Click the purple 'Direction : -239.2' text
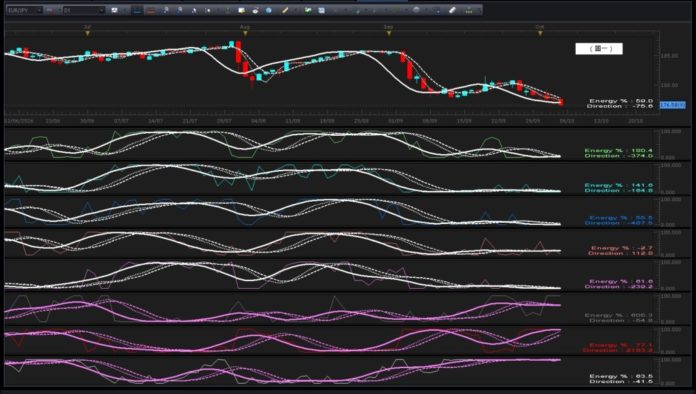 point(619,287)
